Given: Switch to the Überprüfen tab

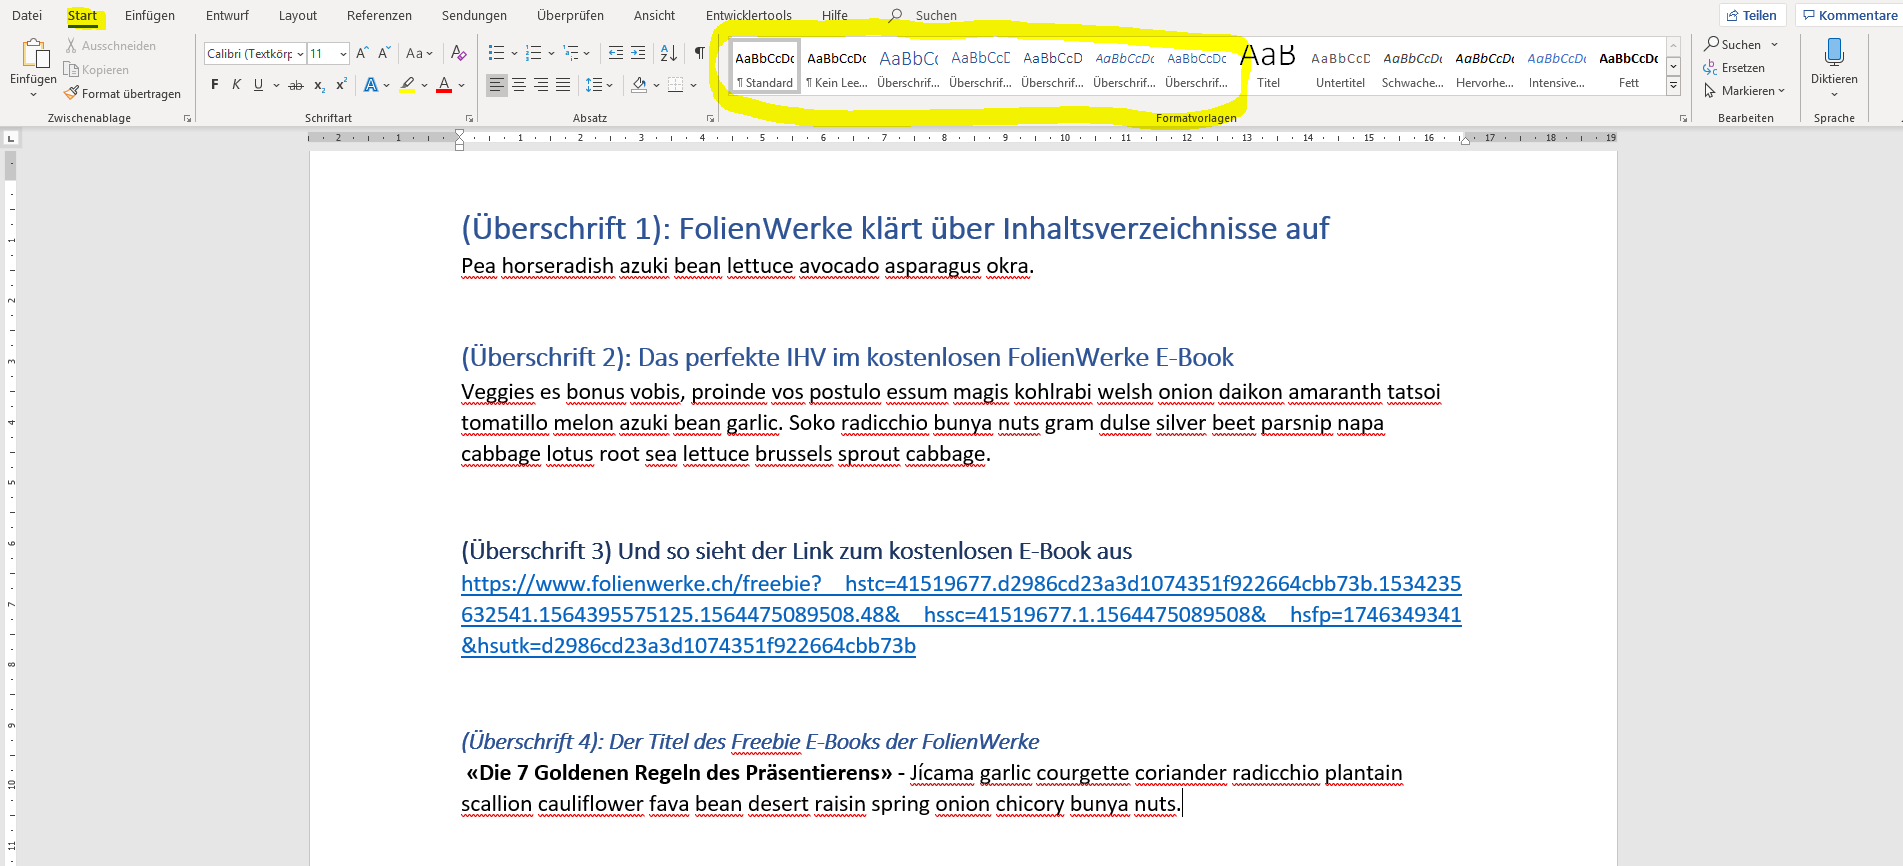Looking at the screenshot, I should tap(570, 15).
